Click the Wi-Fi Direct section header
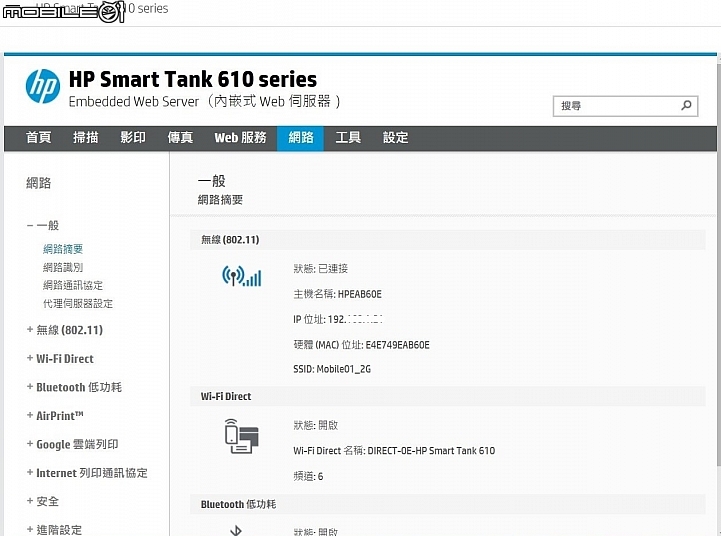 pos(447,396)
